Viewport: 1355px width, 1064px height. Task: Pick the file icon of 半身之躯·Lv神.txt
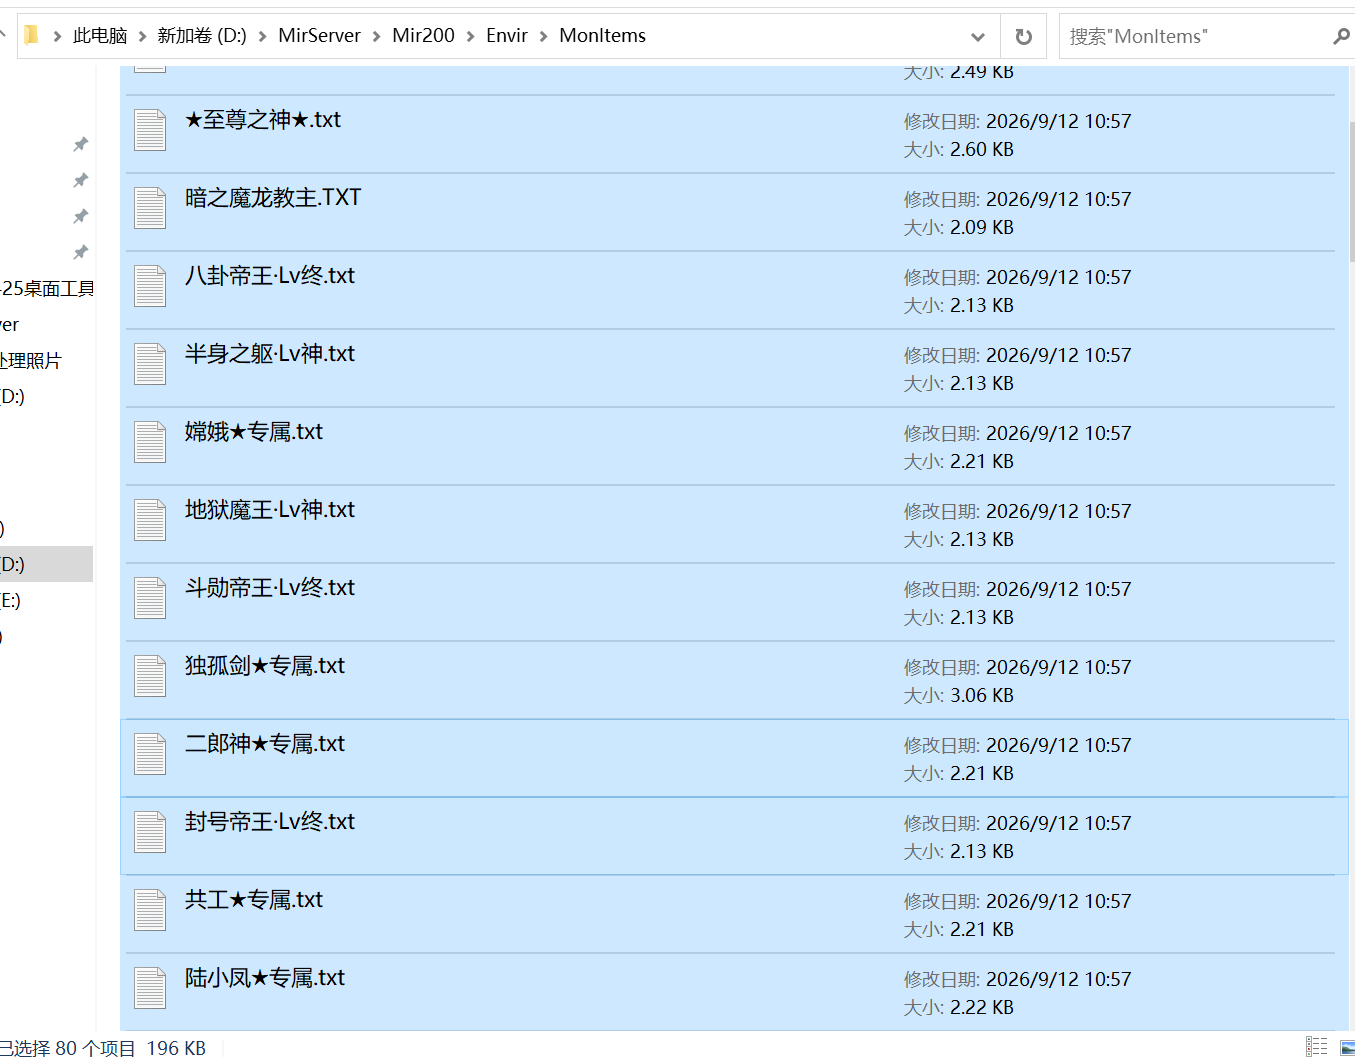(x=150, y=364)
